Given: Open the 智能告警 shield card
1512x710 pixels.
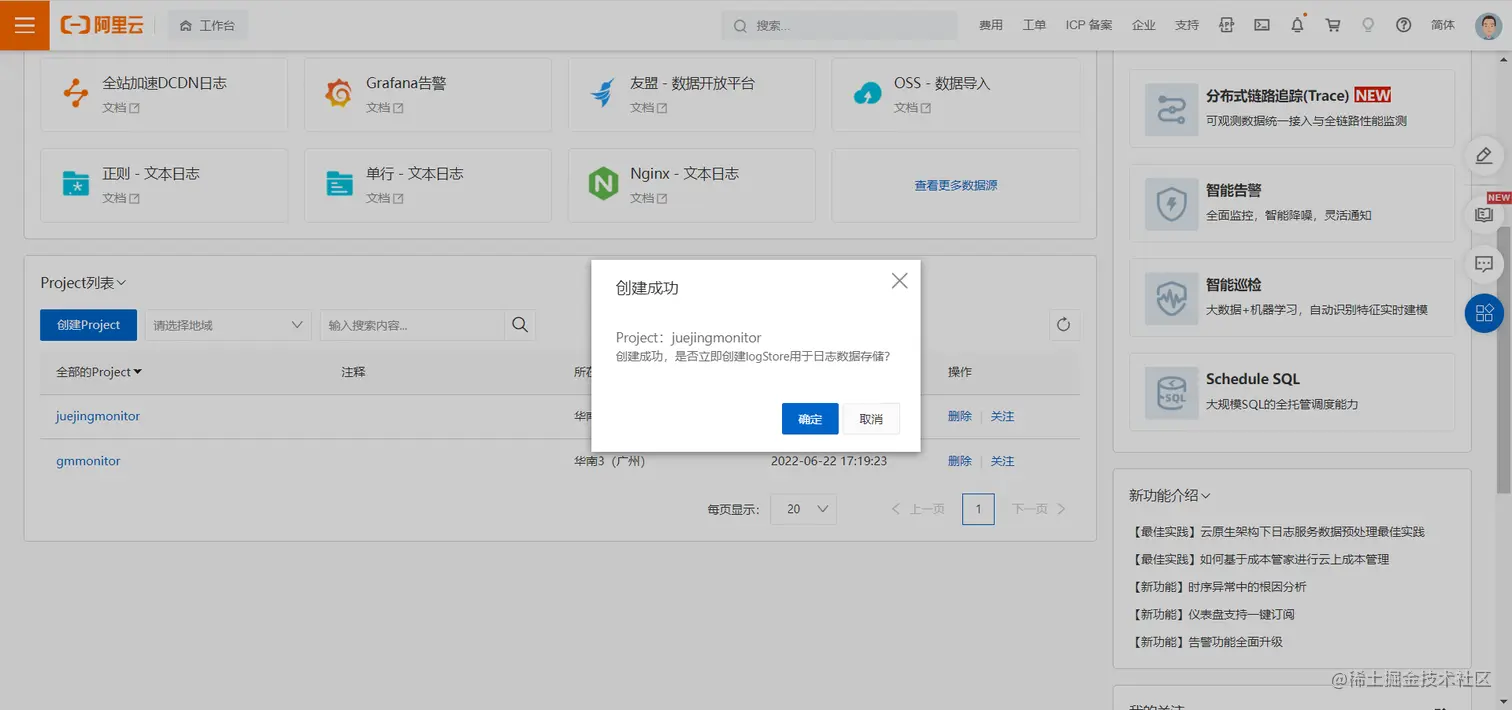Looking at the screenshot, I should coord(1292,203).
